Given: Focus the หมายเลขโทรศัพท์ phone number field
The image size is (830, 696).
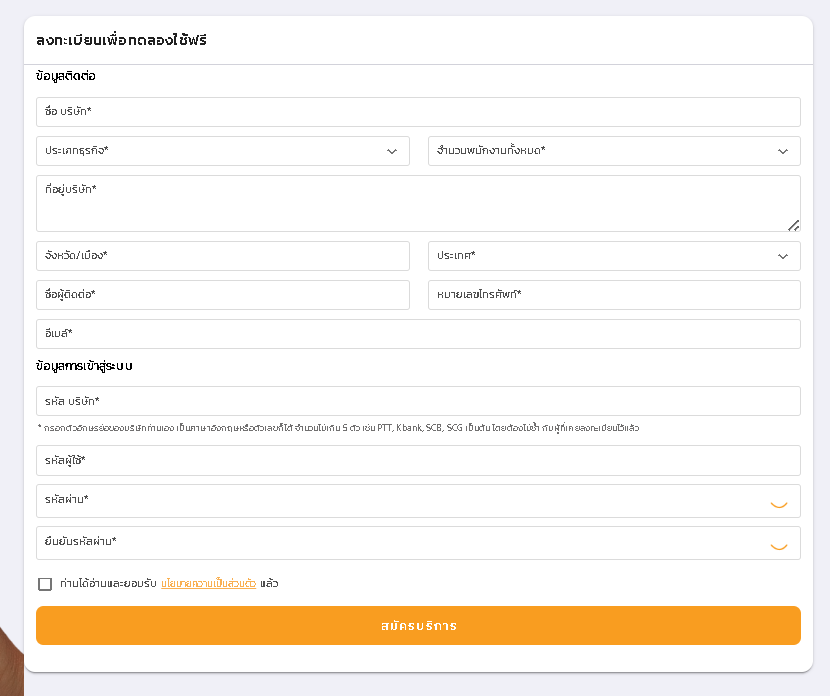Looking at the screenshot, I should pos(614,294).
